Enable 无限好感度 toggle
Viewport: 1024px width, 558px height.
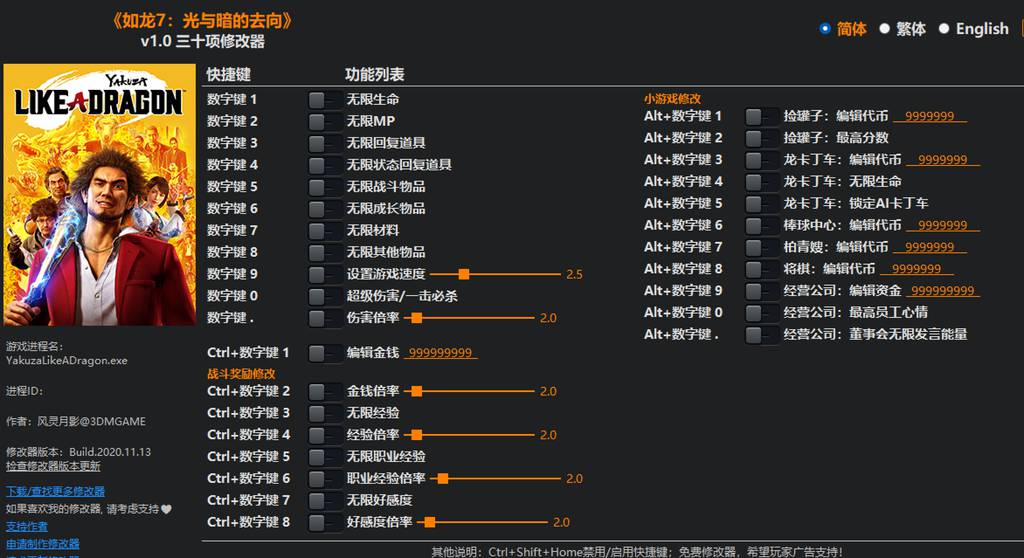tap(325, 501)
